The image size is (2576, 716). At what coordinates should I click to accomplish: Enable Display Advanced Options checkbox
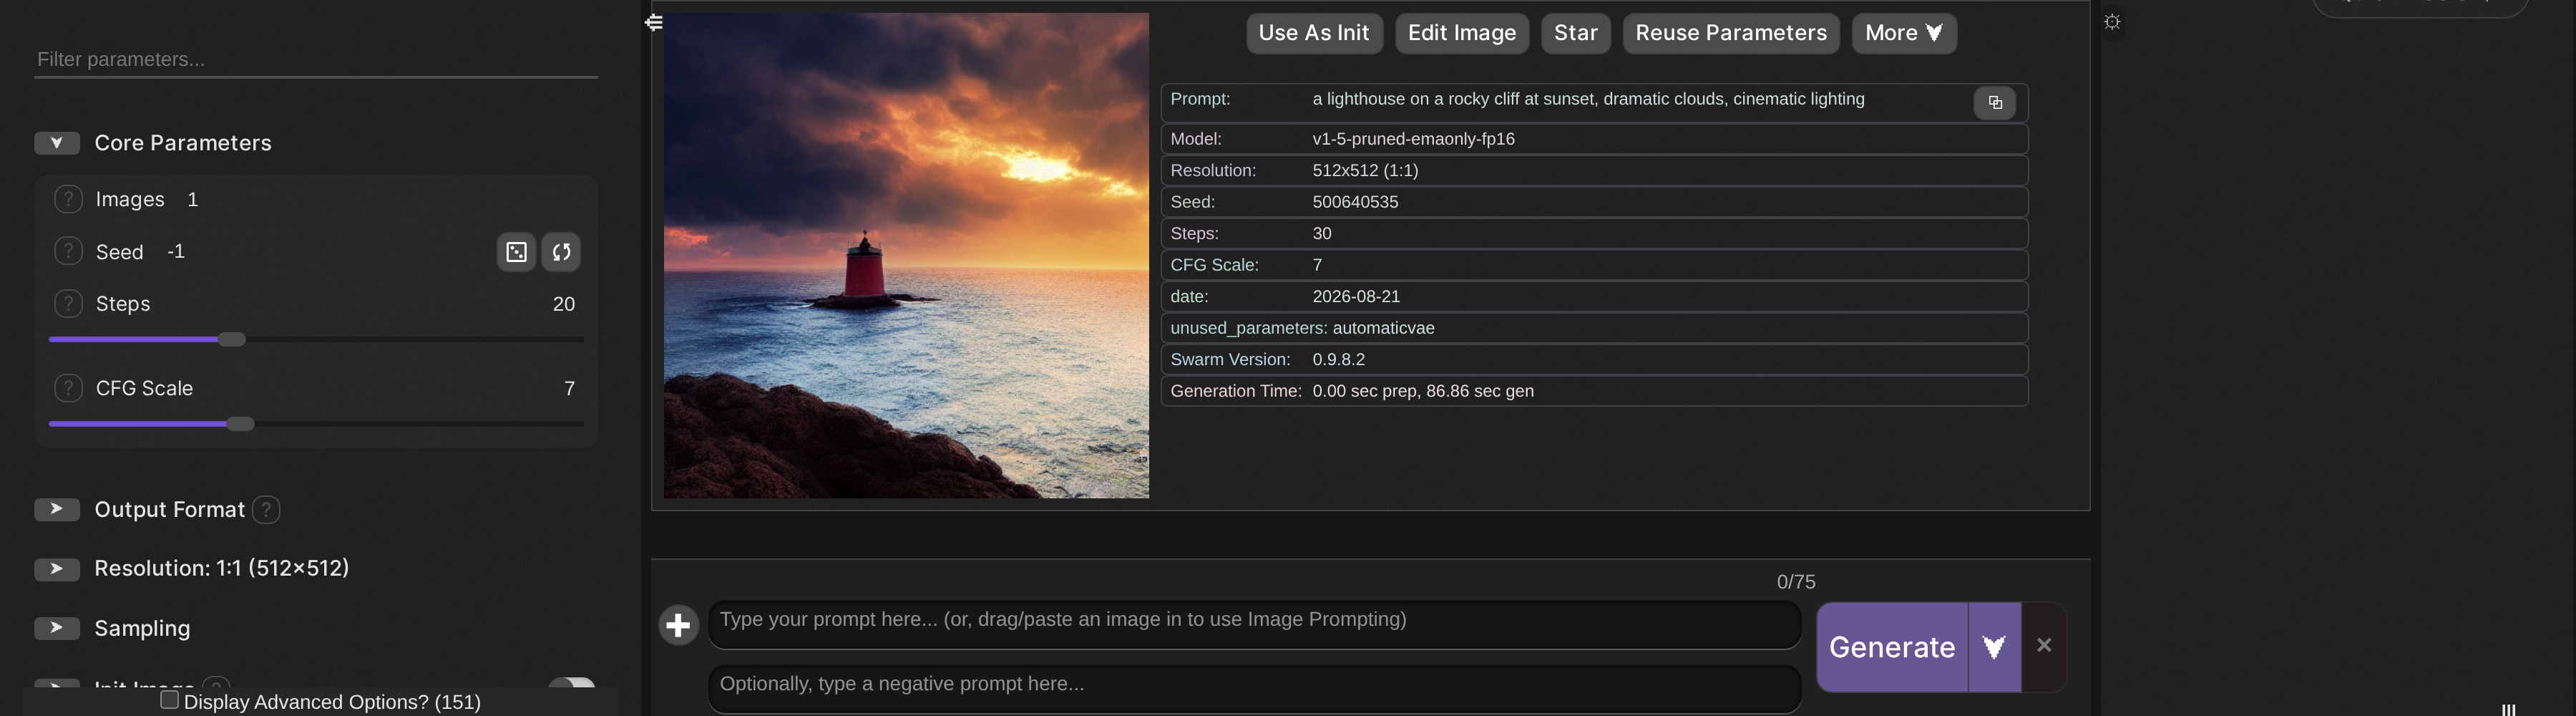coord(170,700)
